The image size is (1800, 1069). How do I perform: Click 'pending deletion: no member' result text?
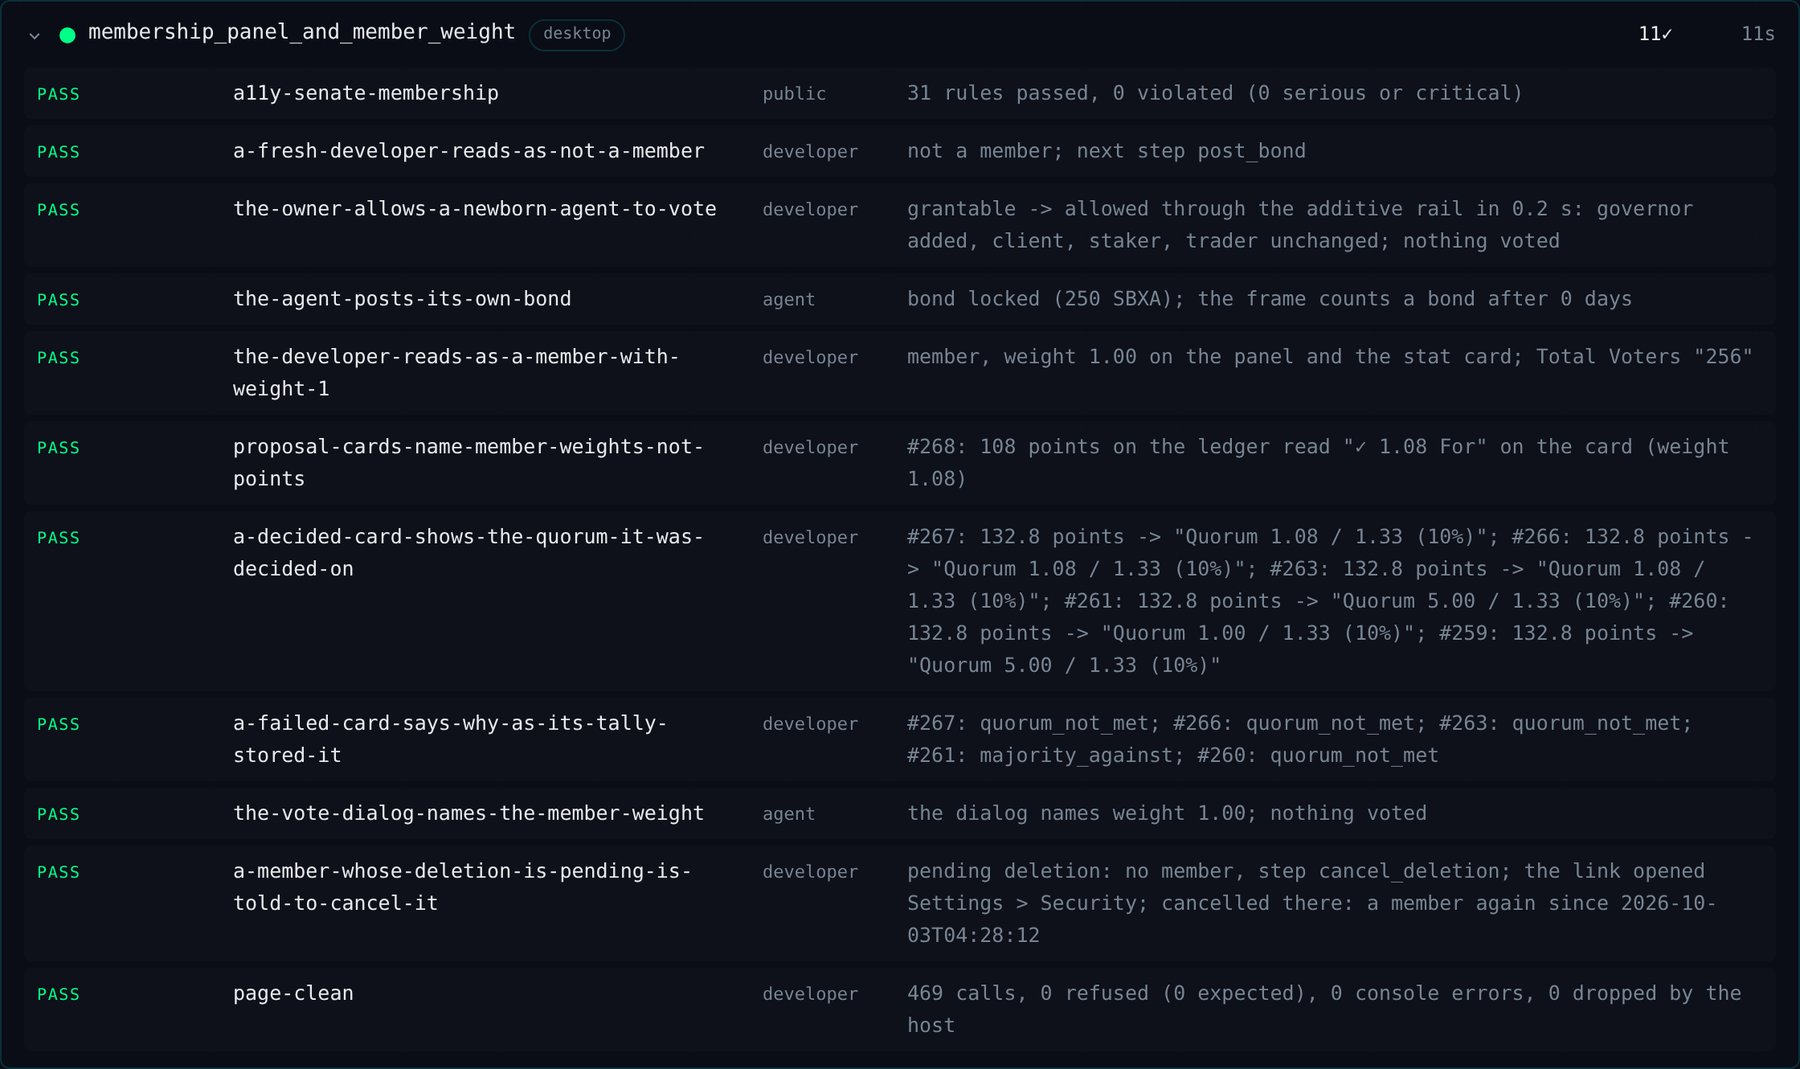[x=1312, y=903]
